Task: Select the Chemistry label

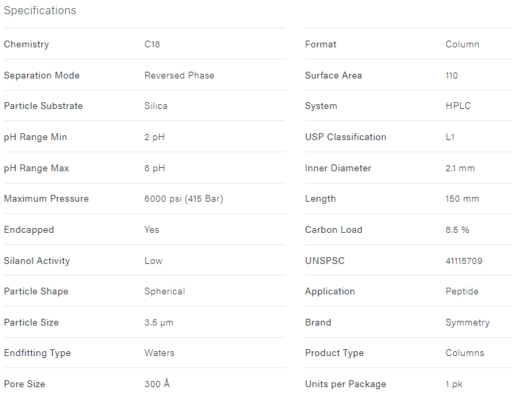Action: coord(26,44)
